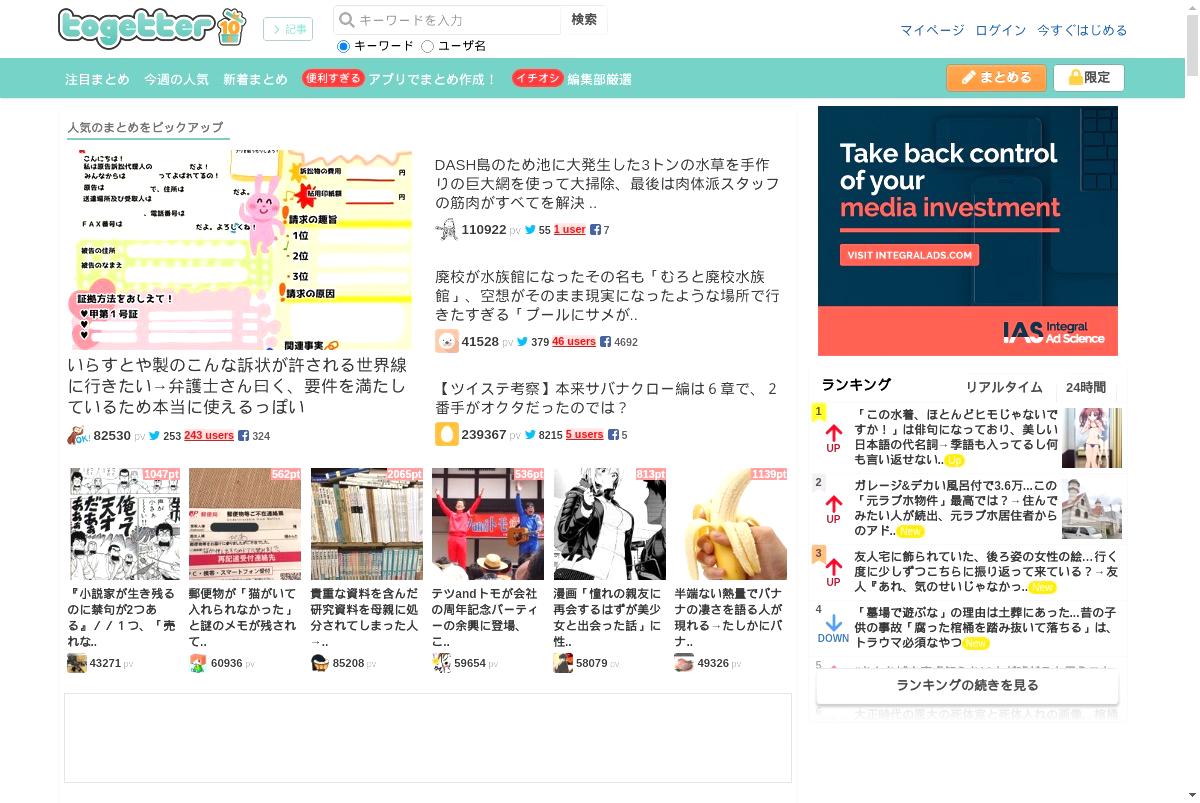Click author avatar next to 85208 pv
The height and width of the screenshot is (803, 1200).
[320, 663]
